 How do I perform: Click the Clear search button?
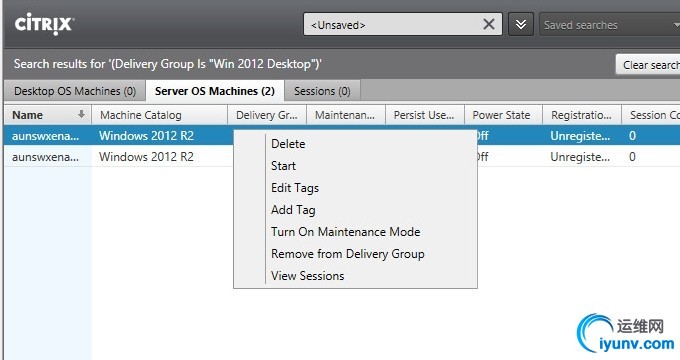coord(648,65)
